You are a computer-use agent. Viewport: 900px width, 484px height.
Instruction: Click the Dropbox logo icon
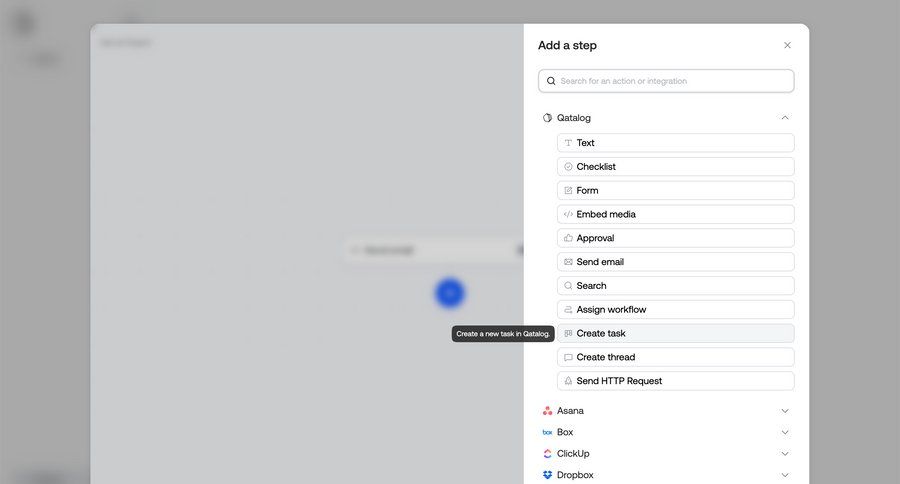[x=547, y=475]
